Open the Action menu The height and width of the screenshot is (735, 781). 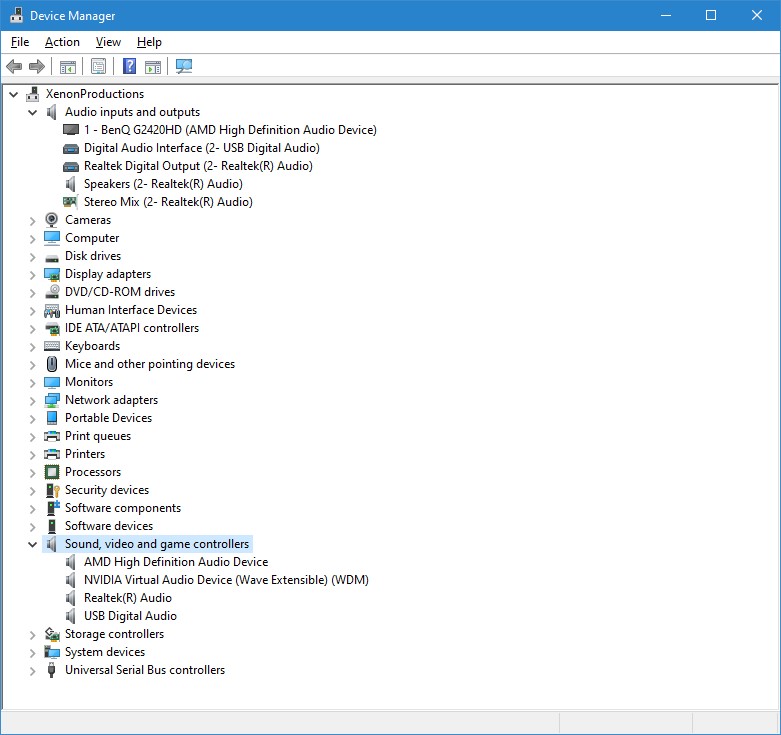tap(62, 42)
